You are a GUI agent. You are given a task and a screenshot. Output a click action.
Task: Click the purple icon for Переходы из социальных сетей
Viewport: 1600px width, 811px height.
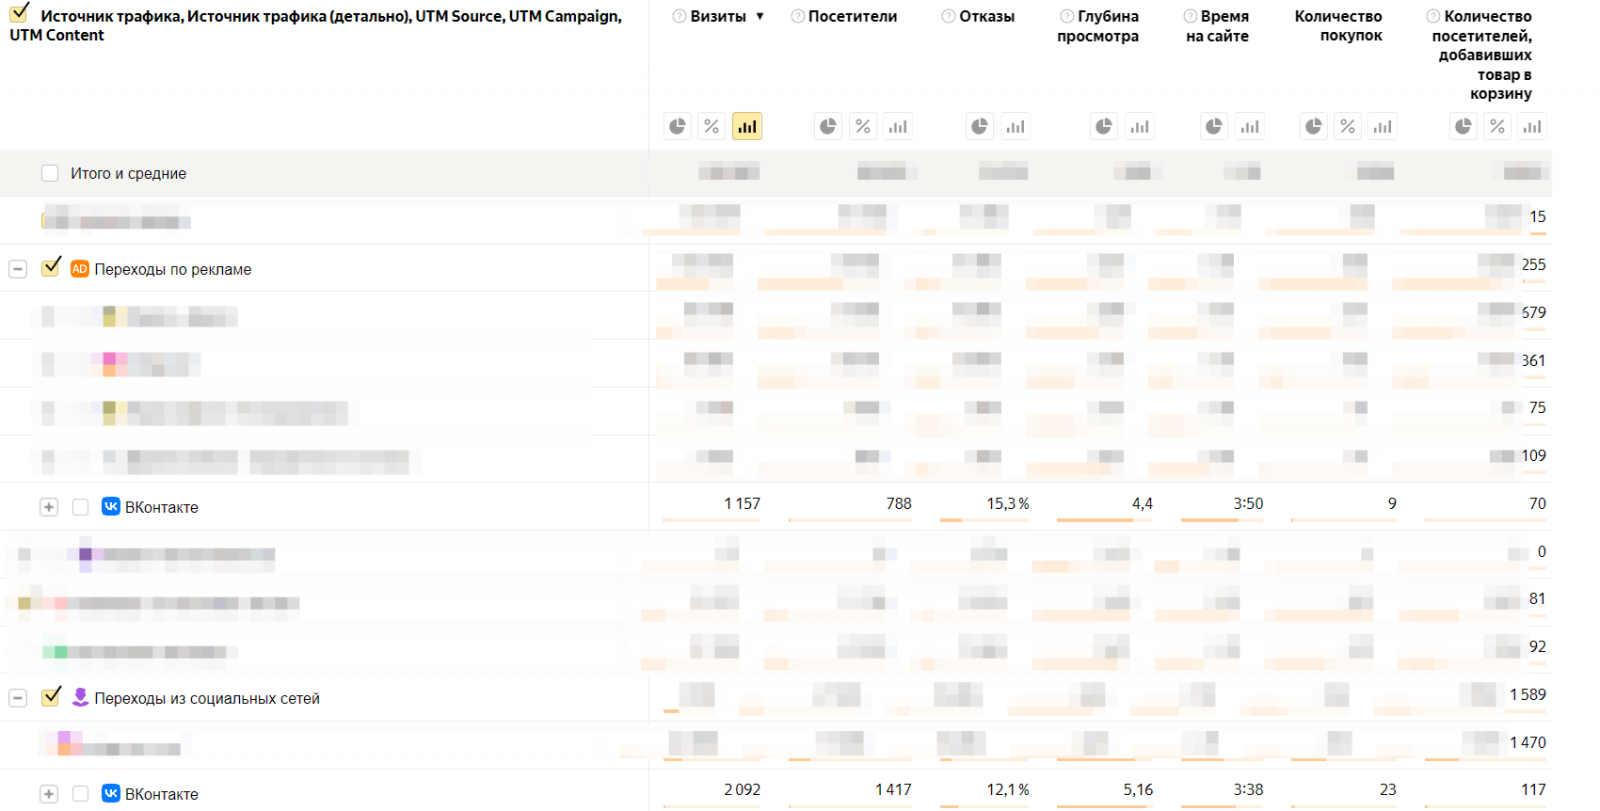click(80, 697)
